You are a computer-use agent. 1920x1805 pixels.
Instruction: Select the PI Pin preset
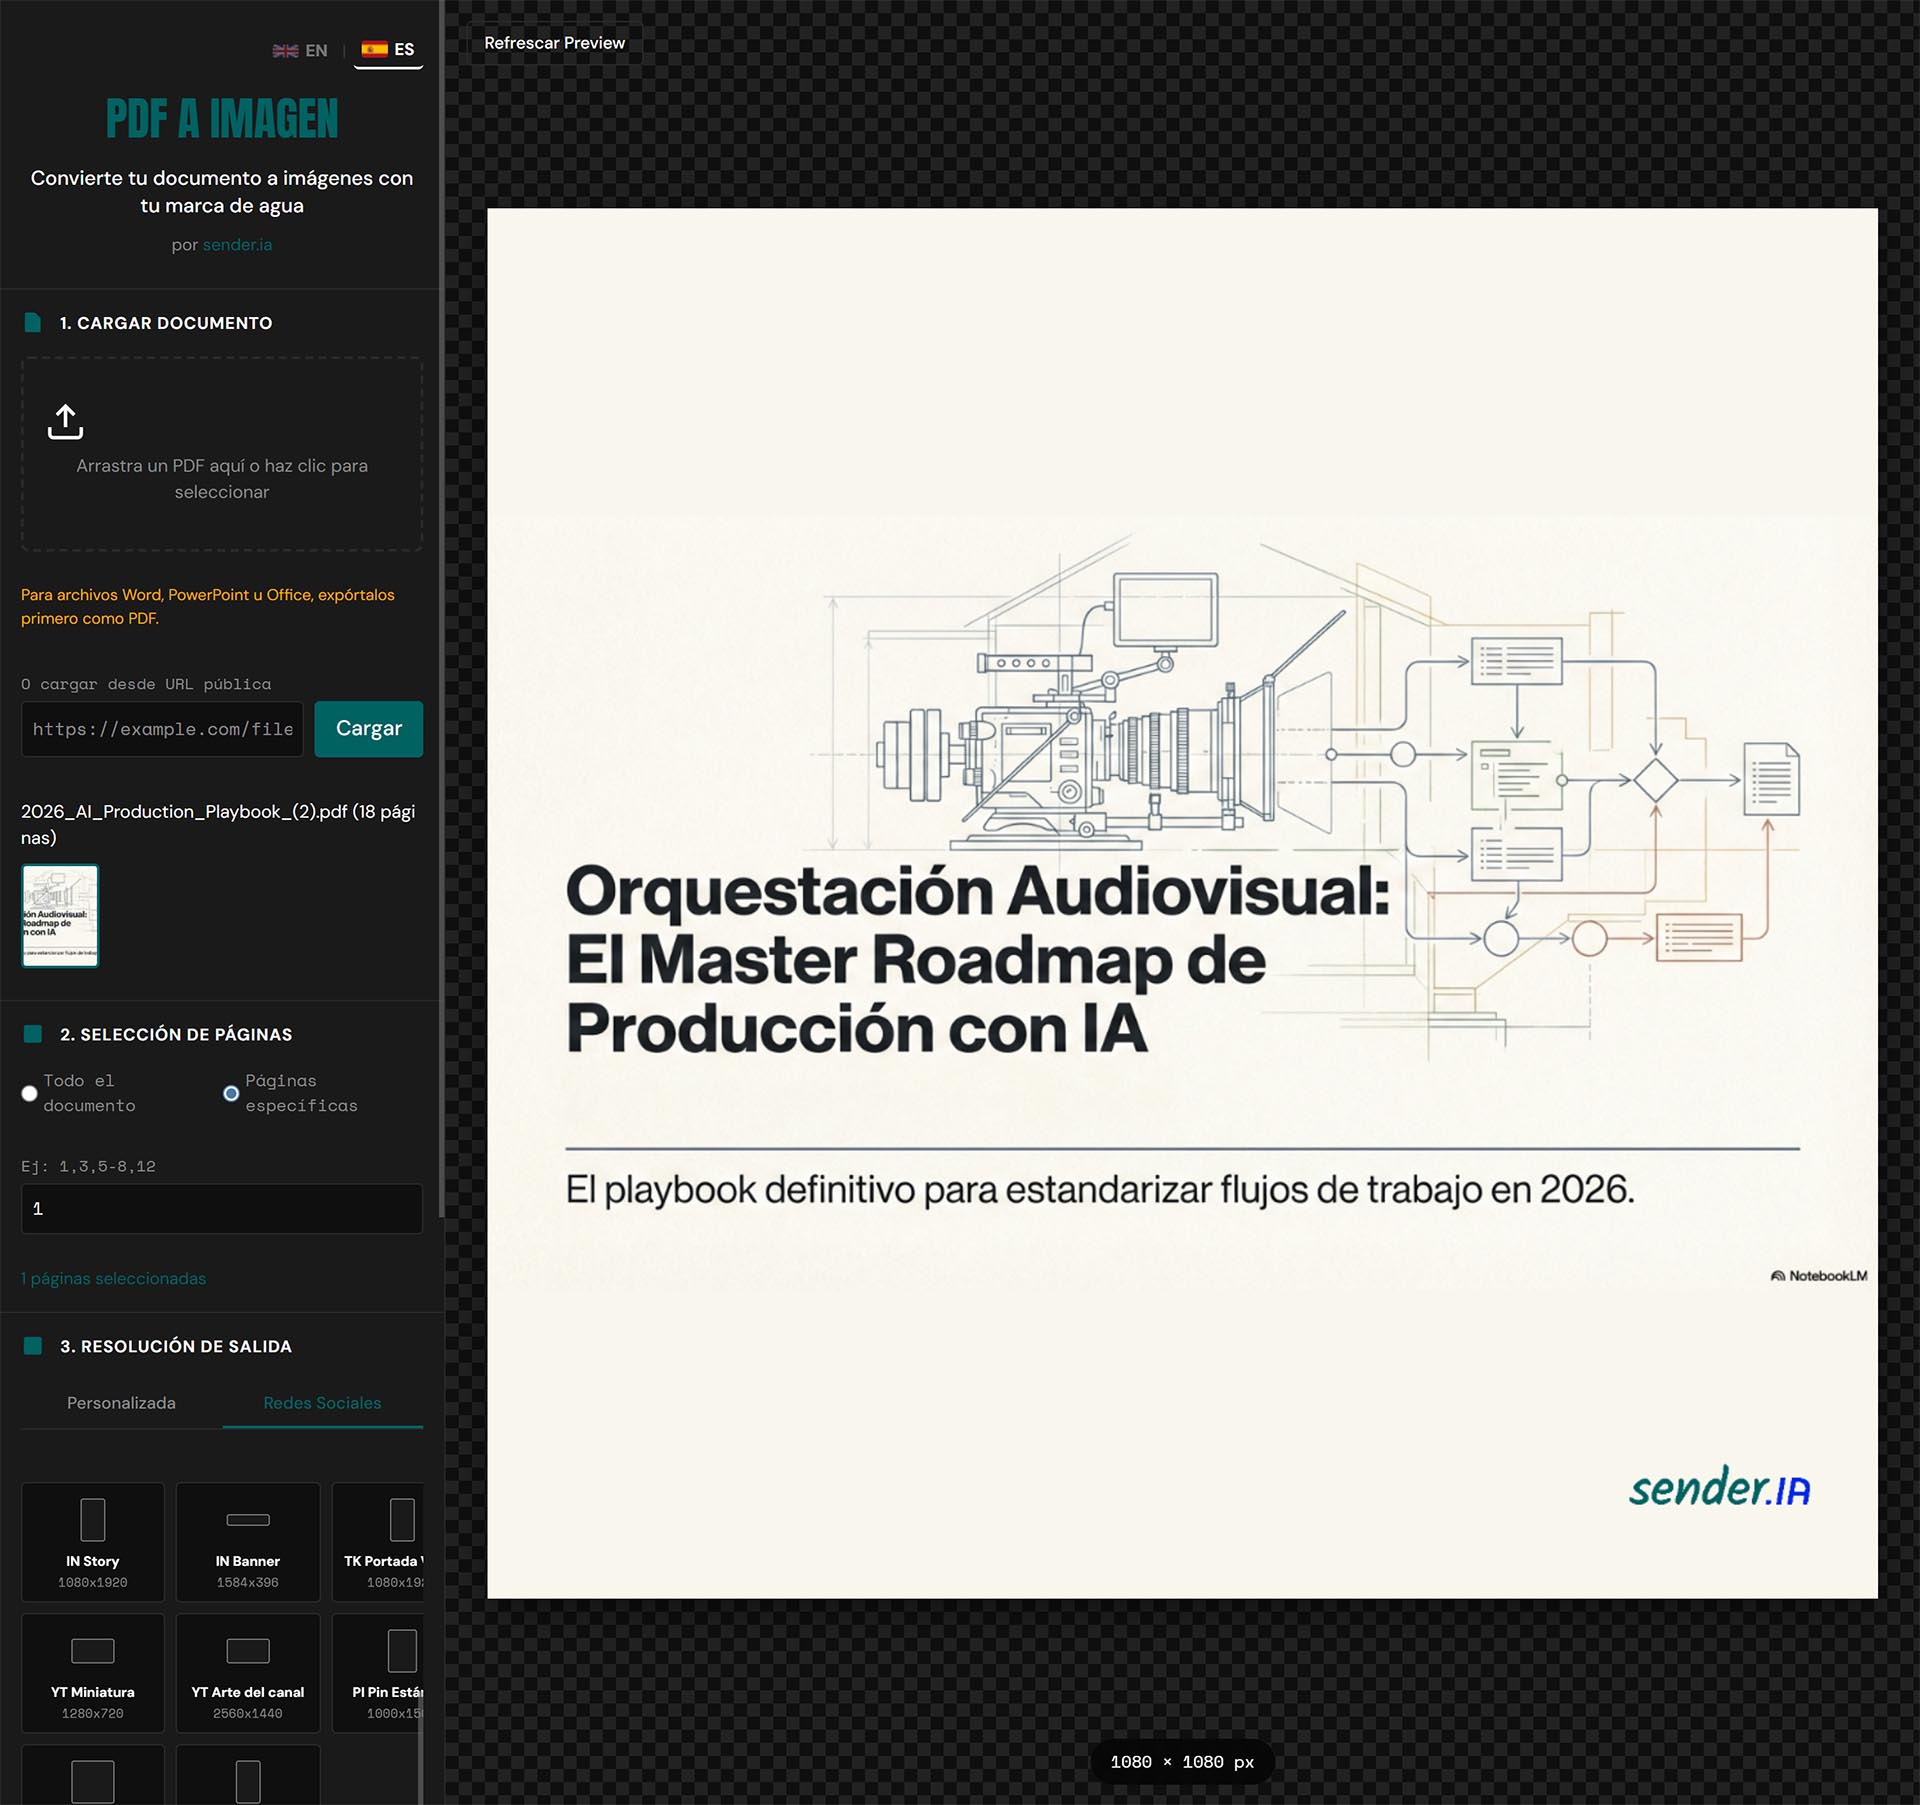380,1672
